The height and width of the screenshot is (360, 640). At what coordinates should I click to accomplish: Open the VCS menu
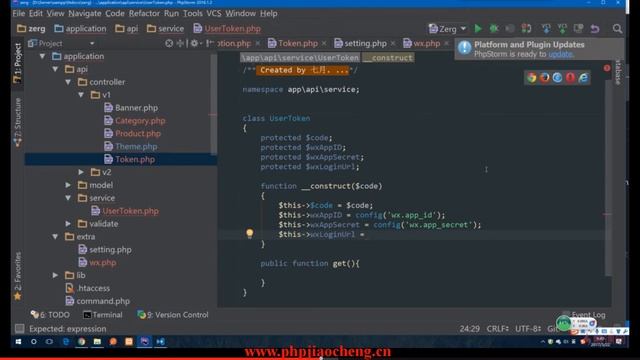[x=213, y=13]
